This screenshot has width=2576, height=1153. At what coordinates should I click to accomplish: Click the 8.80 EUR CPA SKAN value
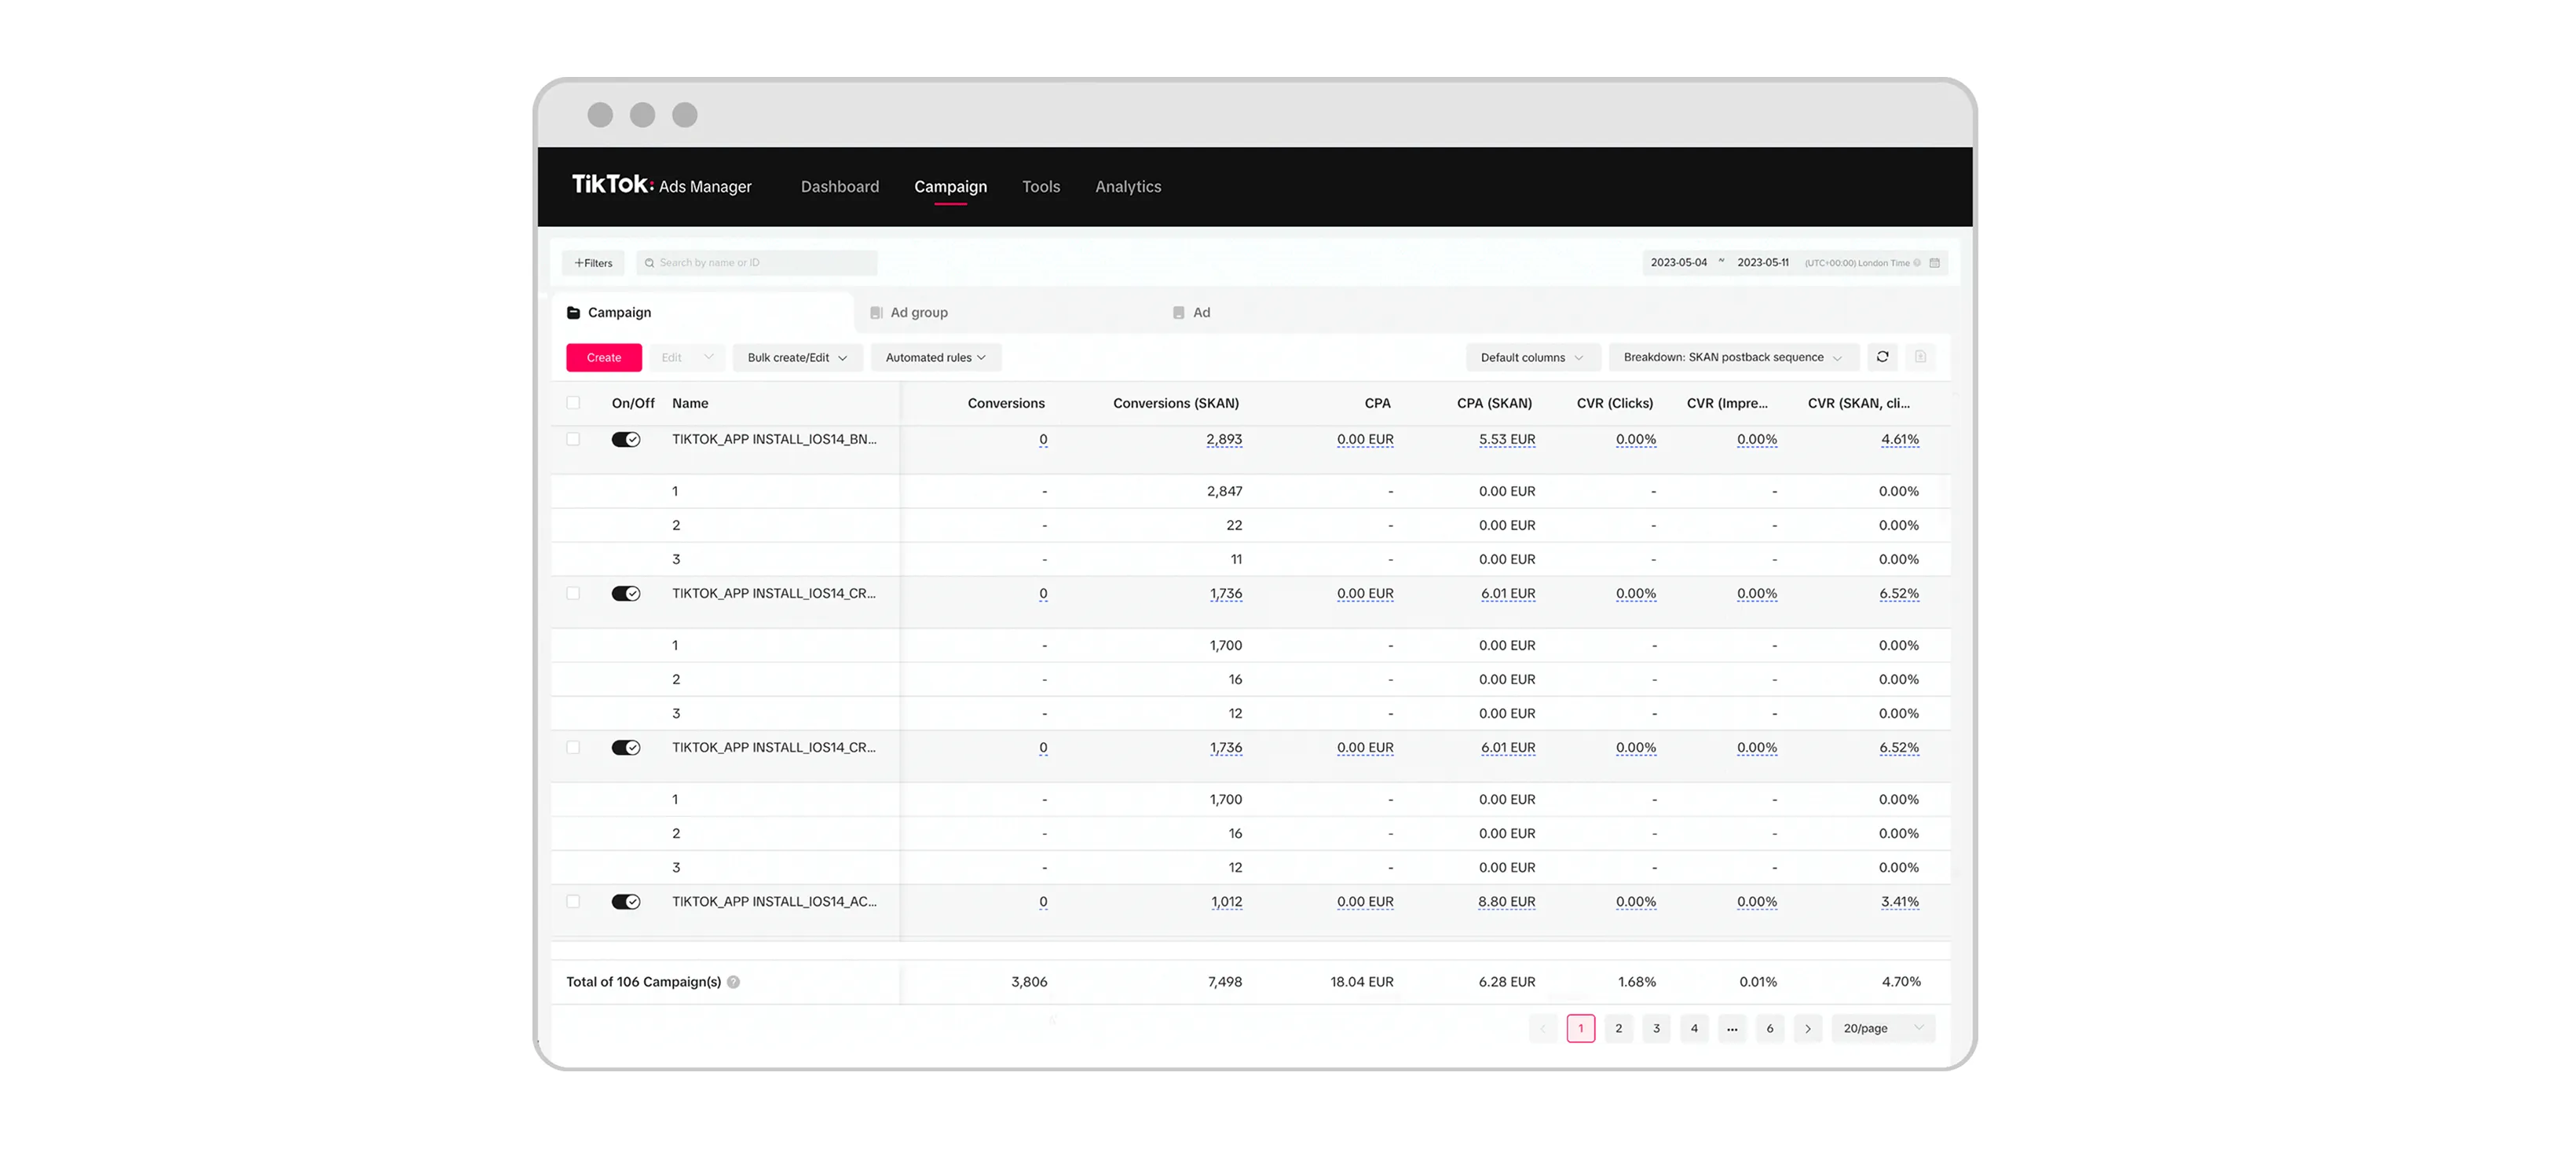[x=1507, y=901]
